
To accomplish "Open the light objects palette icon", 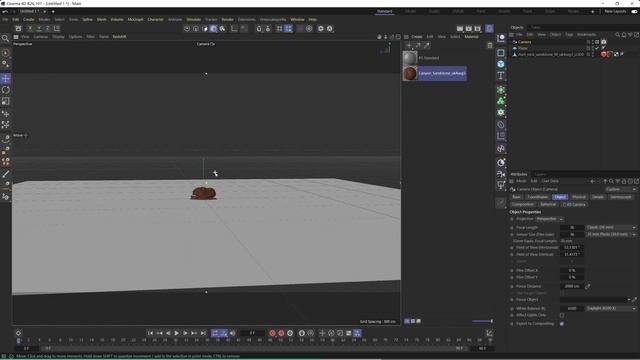I will pyautogui.click(x=501, y=185).
